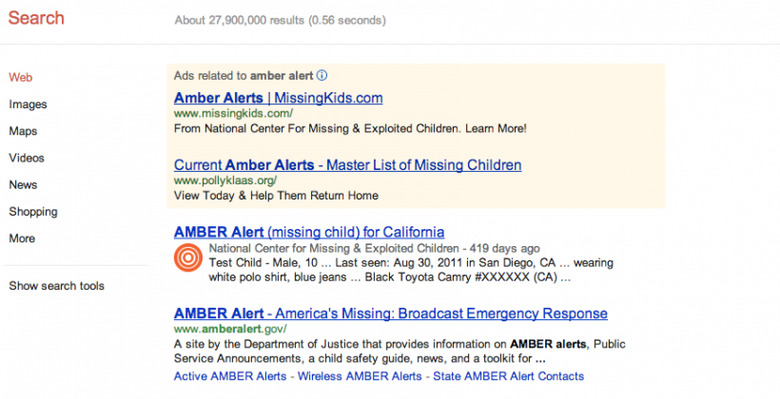Open AMBER Alert for California result
Screen dimensions: 780x399
[x=309, y=232]
